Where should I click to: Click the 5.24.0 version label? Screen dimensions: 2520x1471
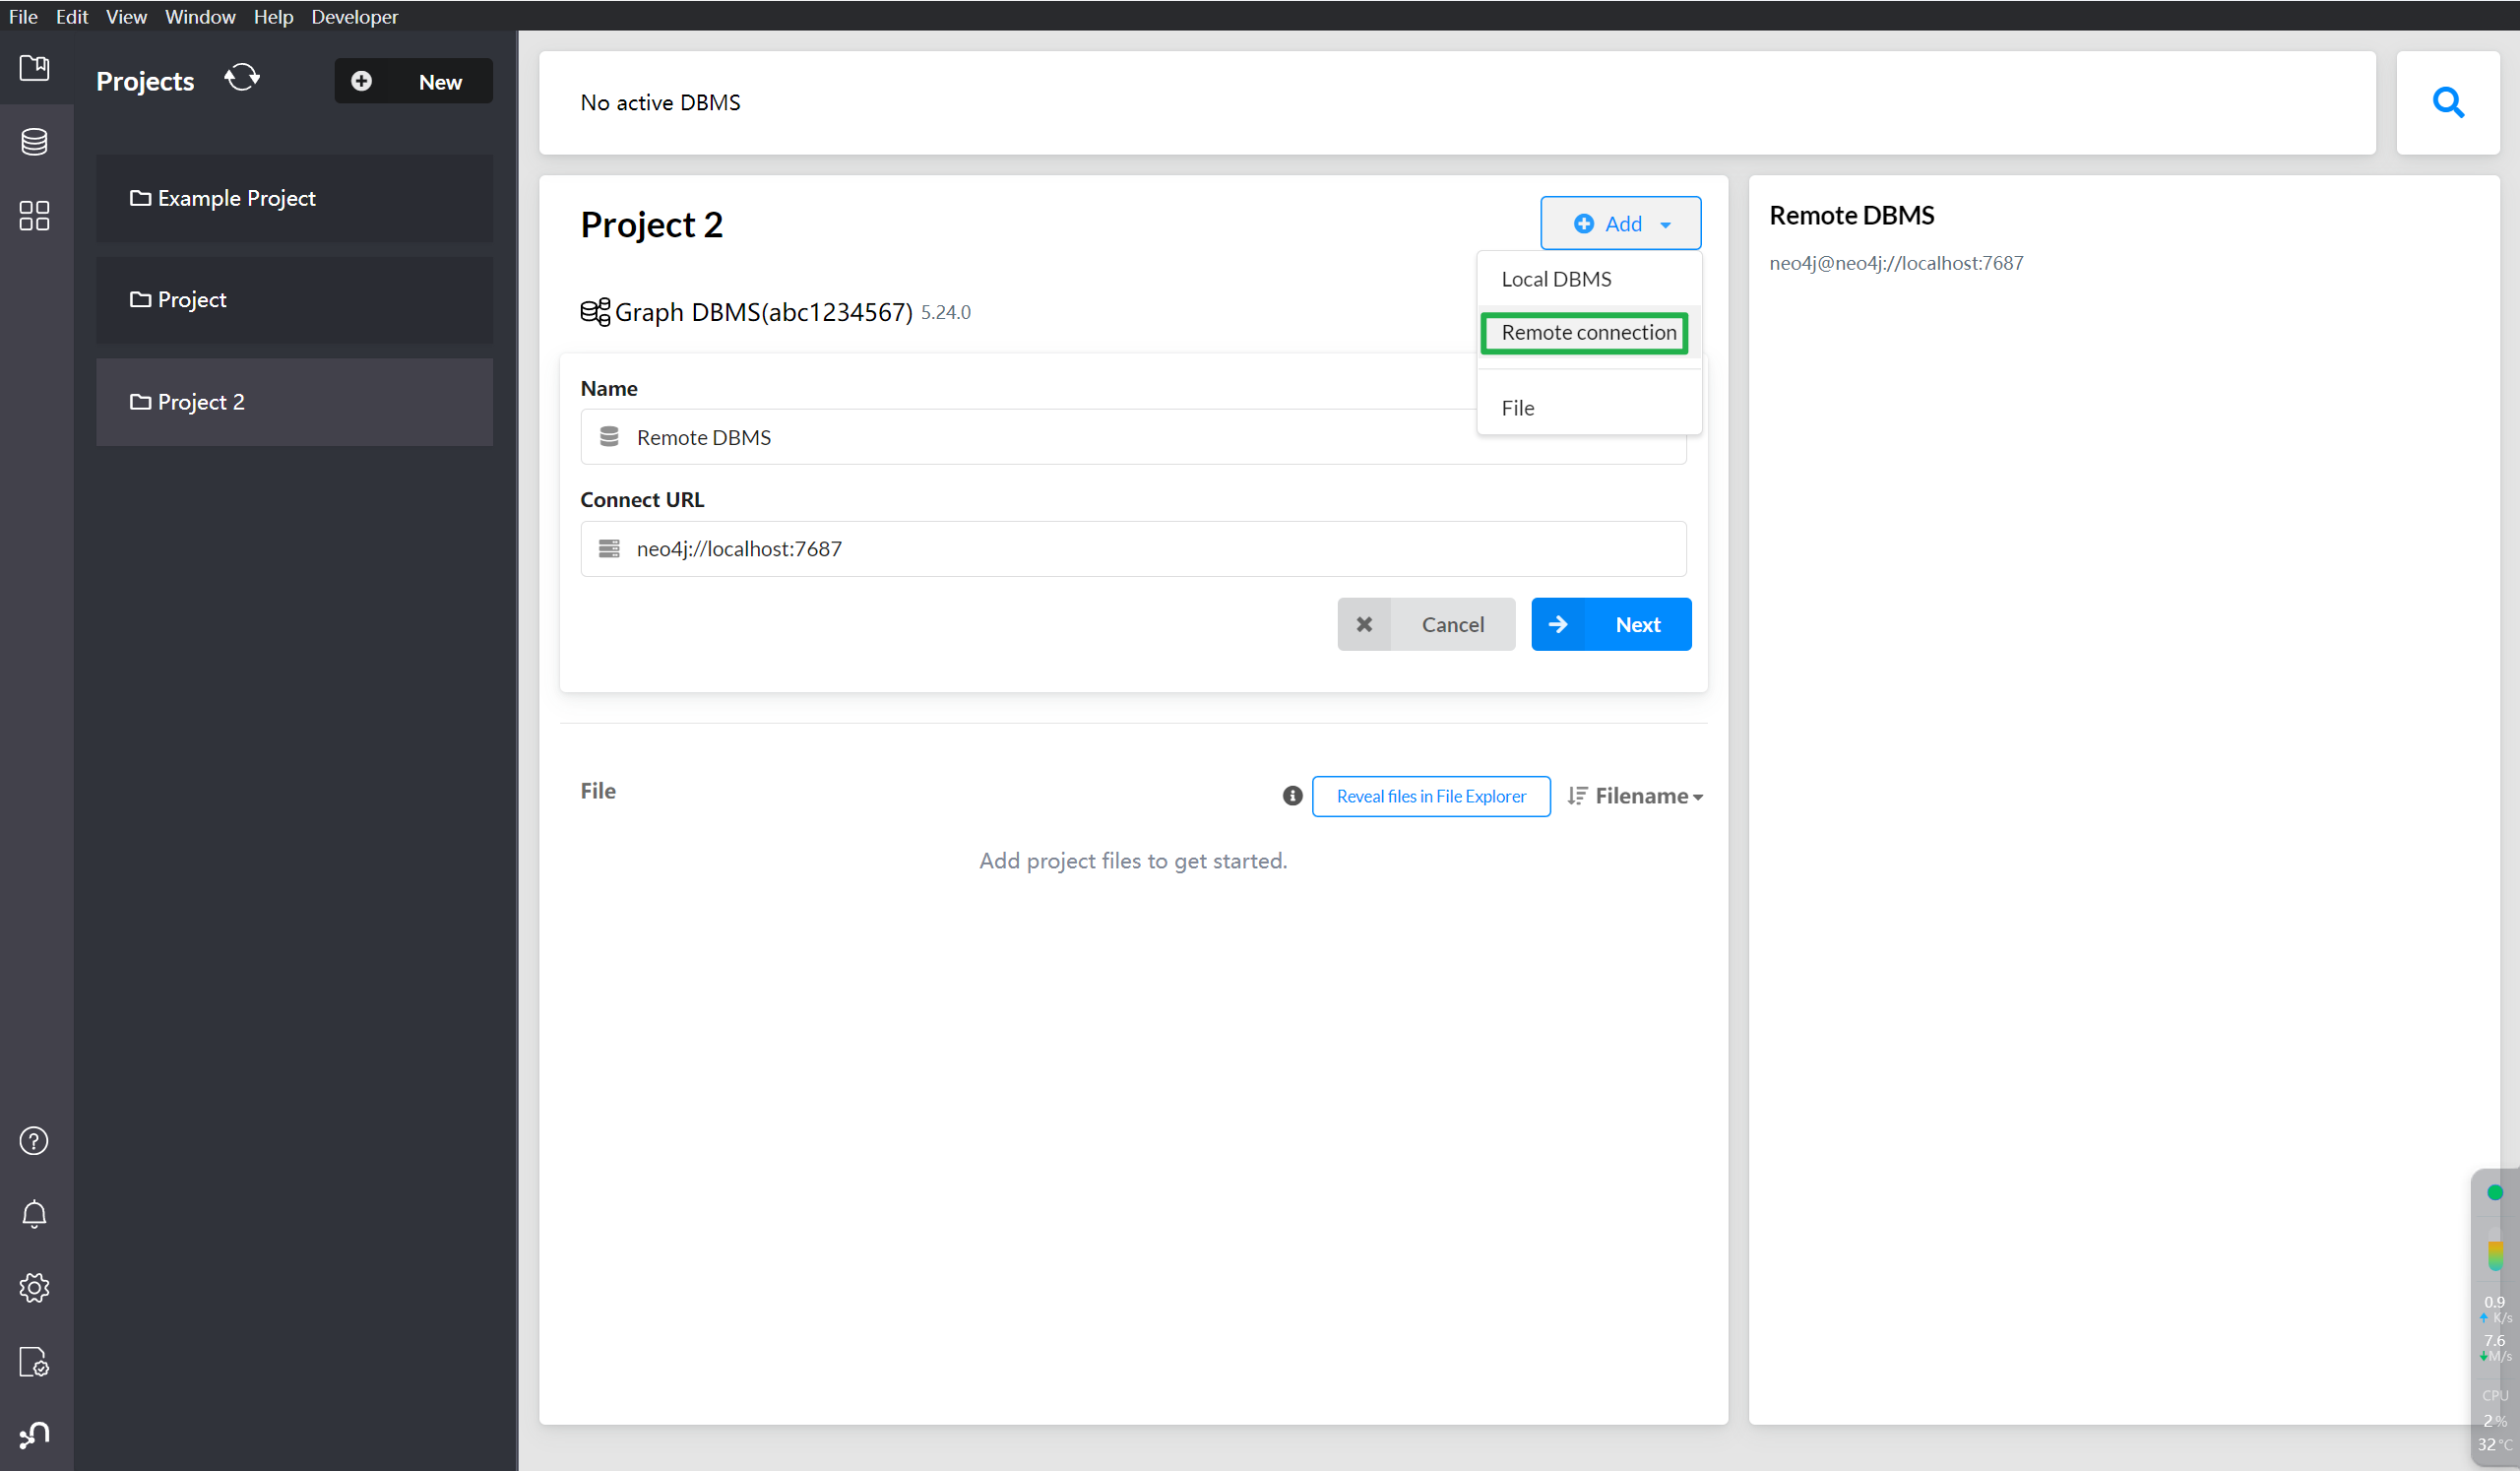click(946, 312)
